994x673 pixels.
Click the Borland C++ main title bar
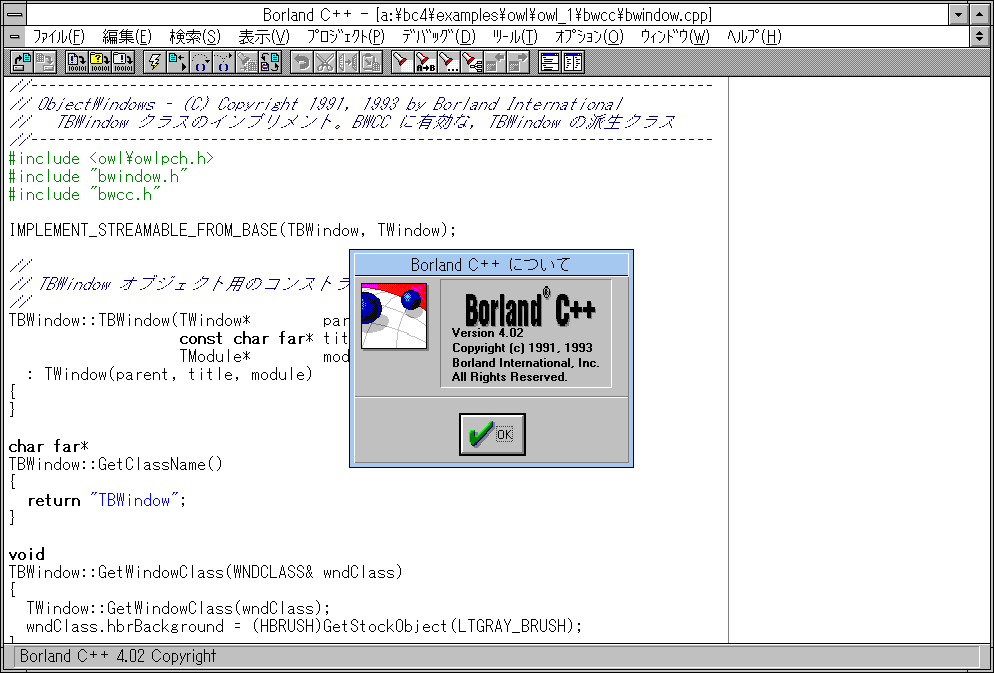[487, 14]
